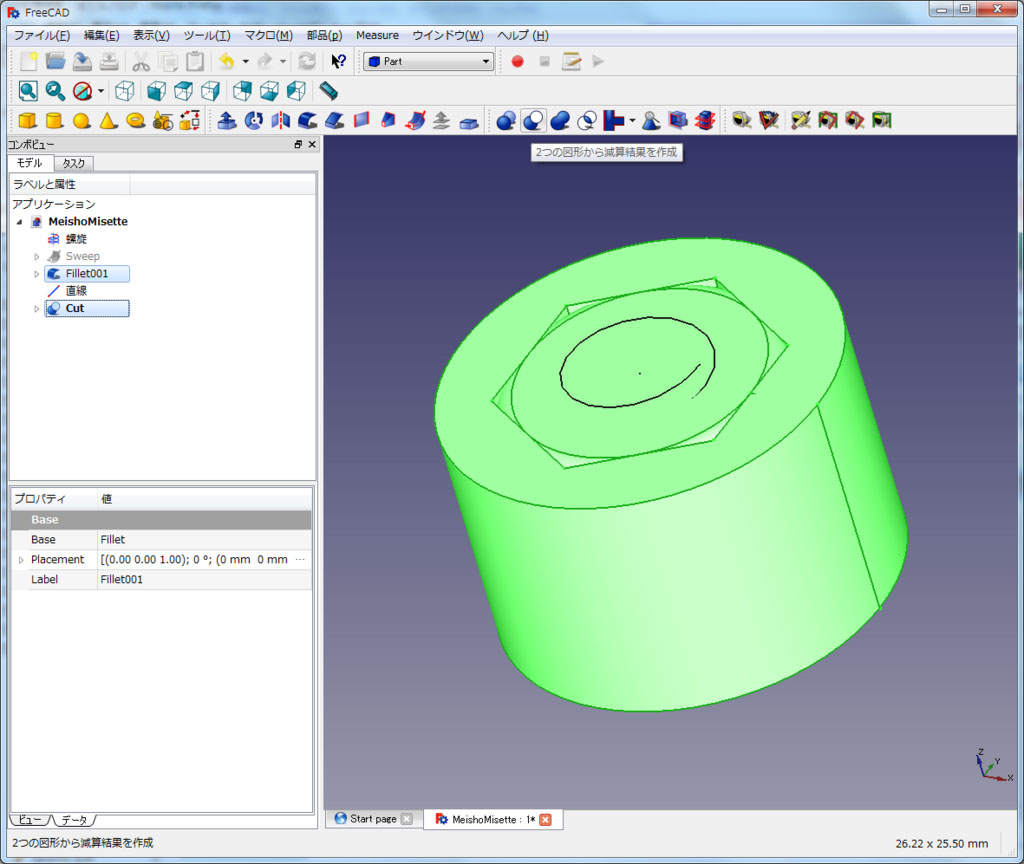Image resolution: width=1024 pixels, height=864 pixels.
Task: Click the paste clipboard icon
Action: 195,61
